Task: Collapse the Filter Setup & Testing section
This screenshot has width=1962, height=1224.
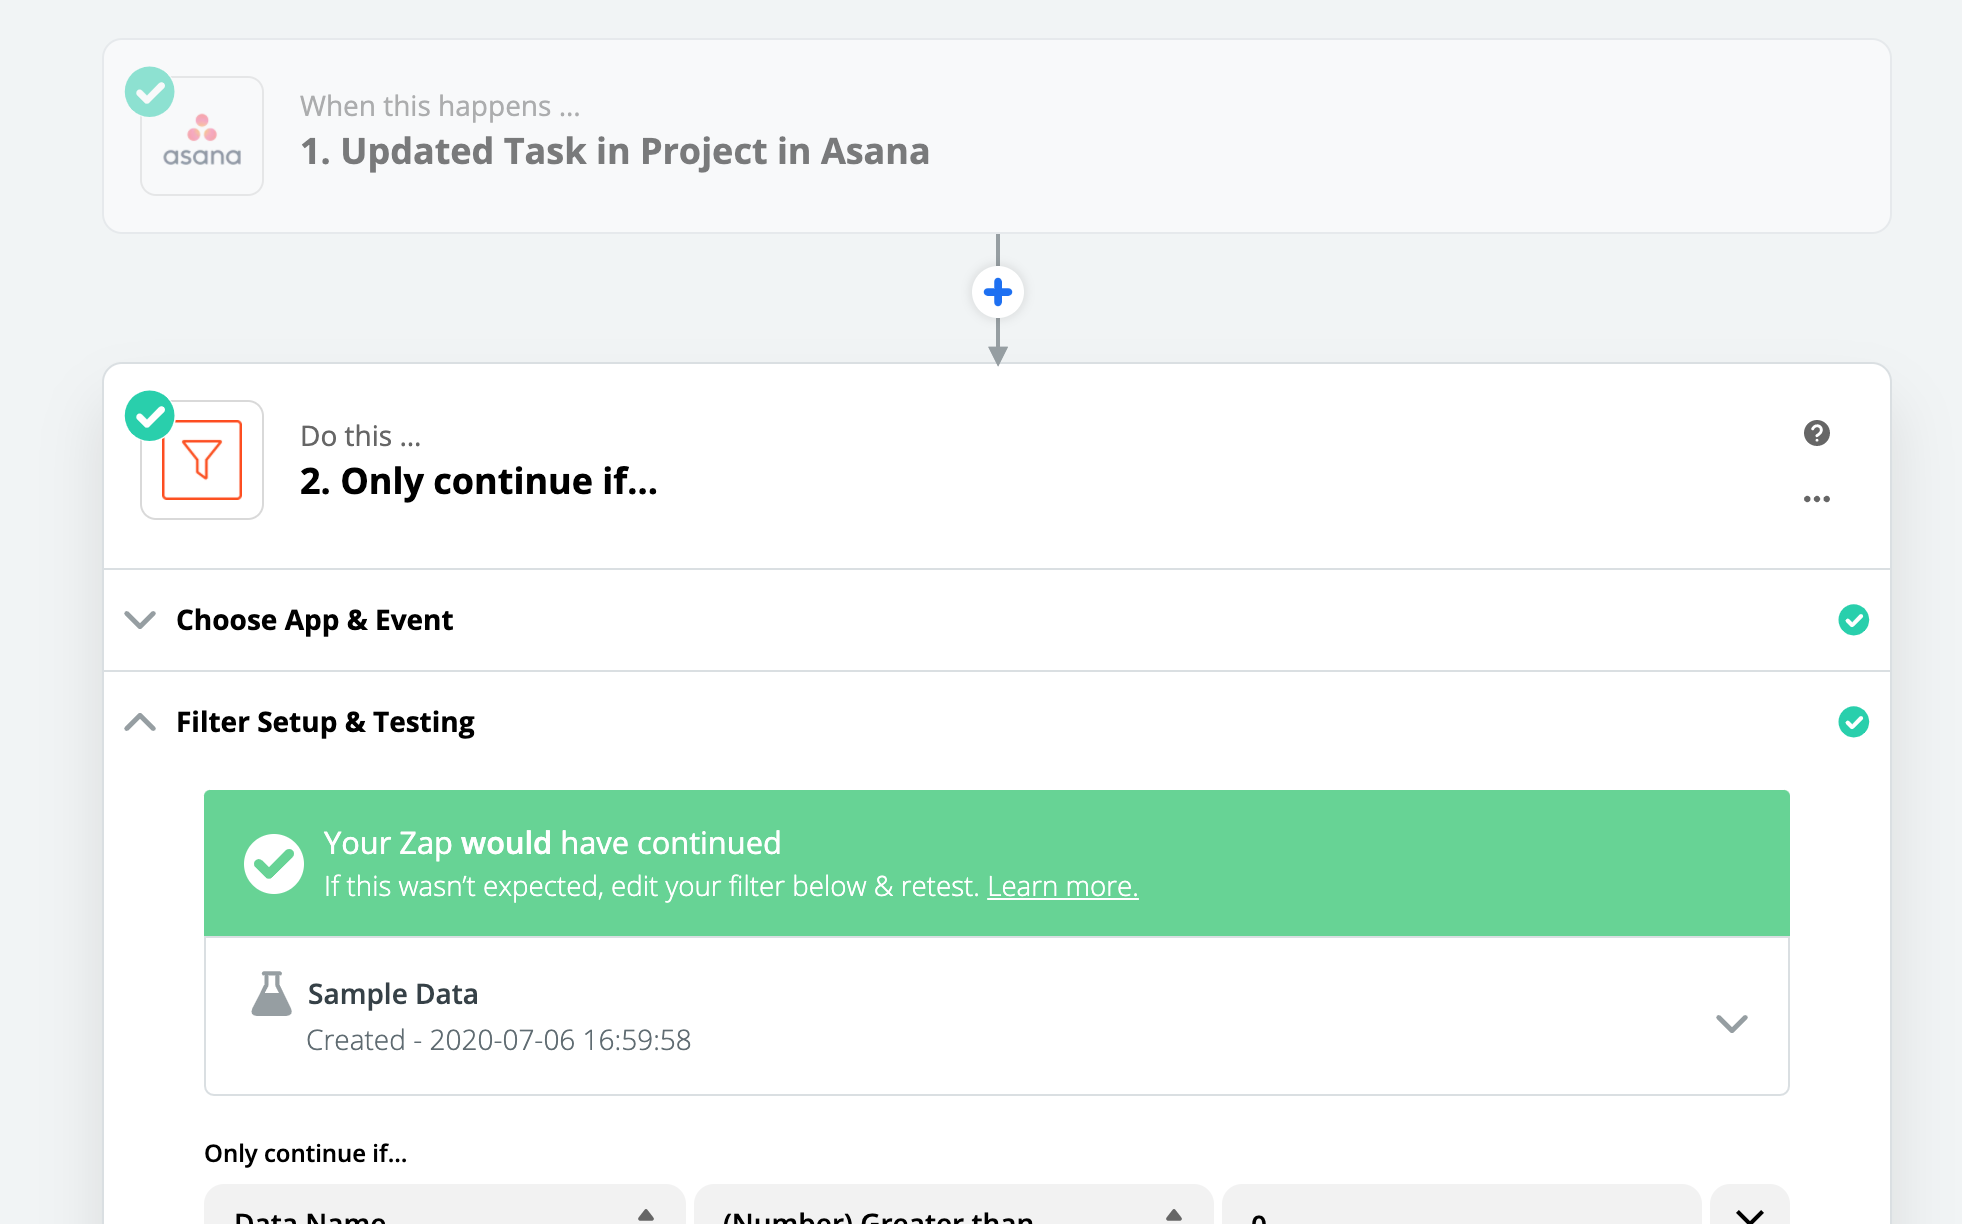Action: point(140,722)
